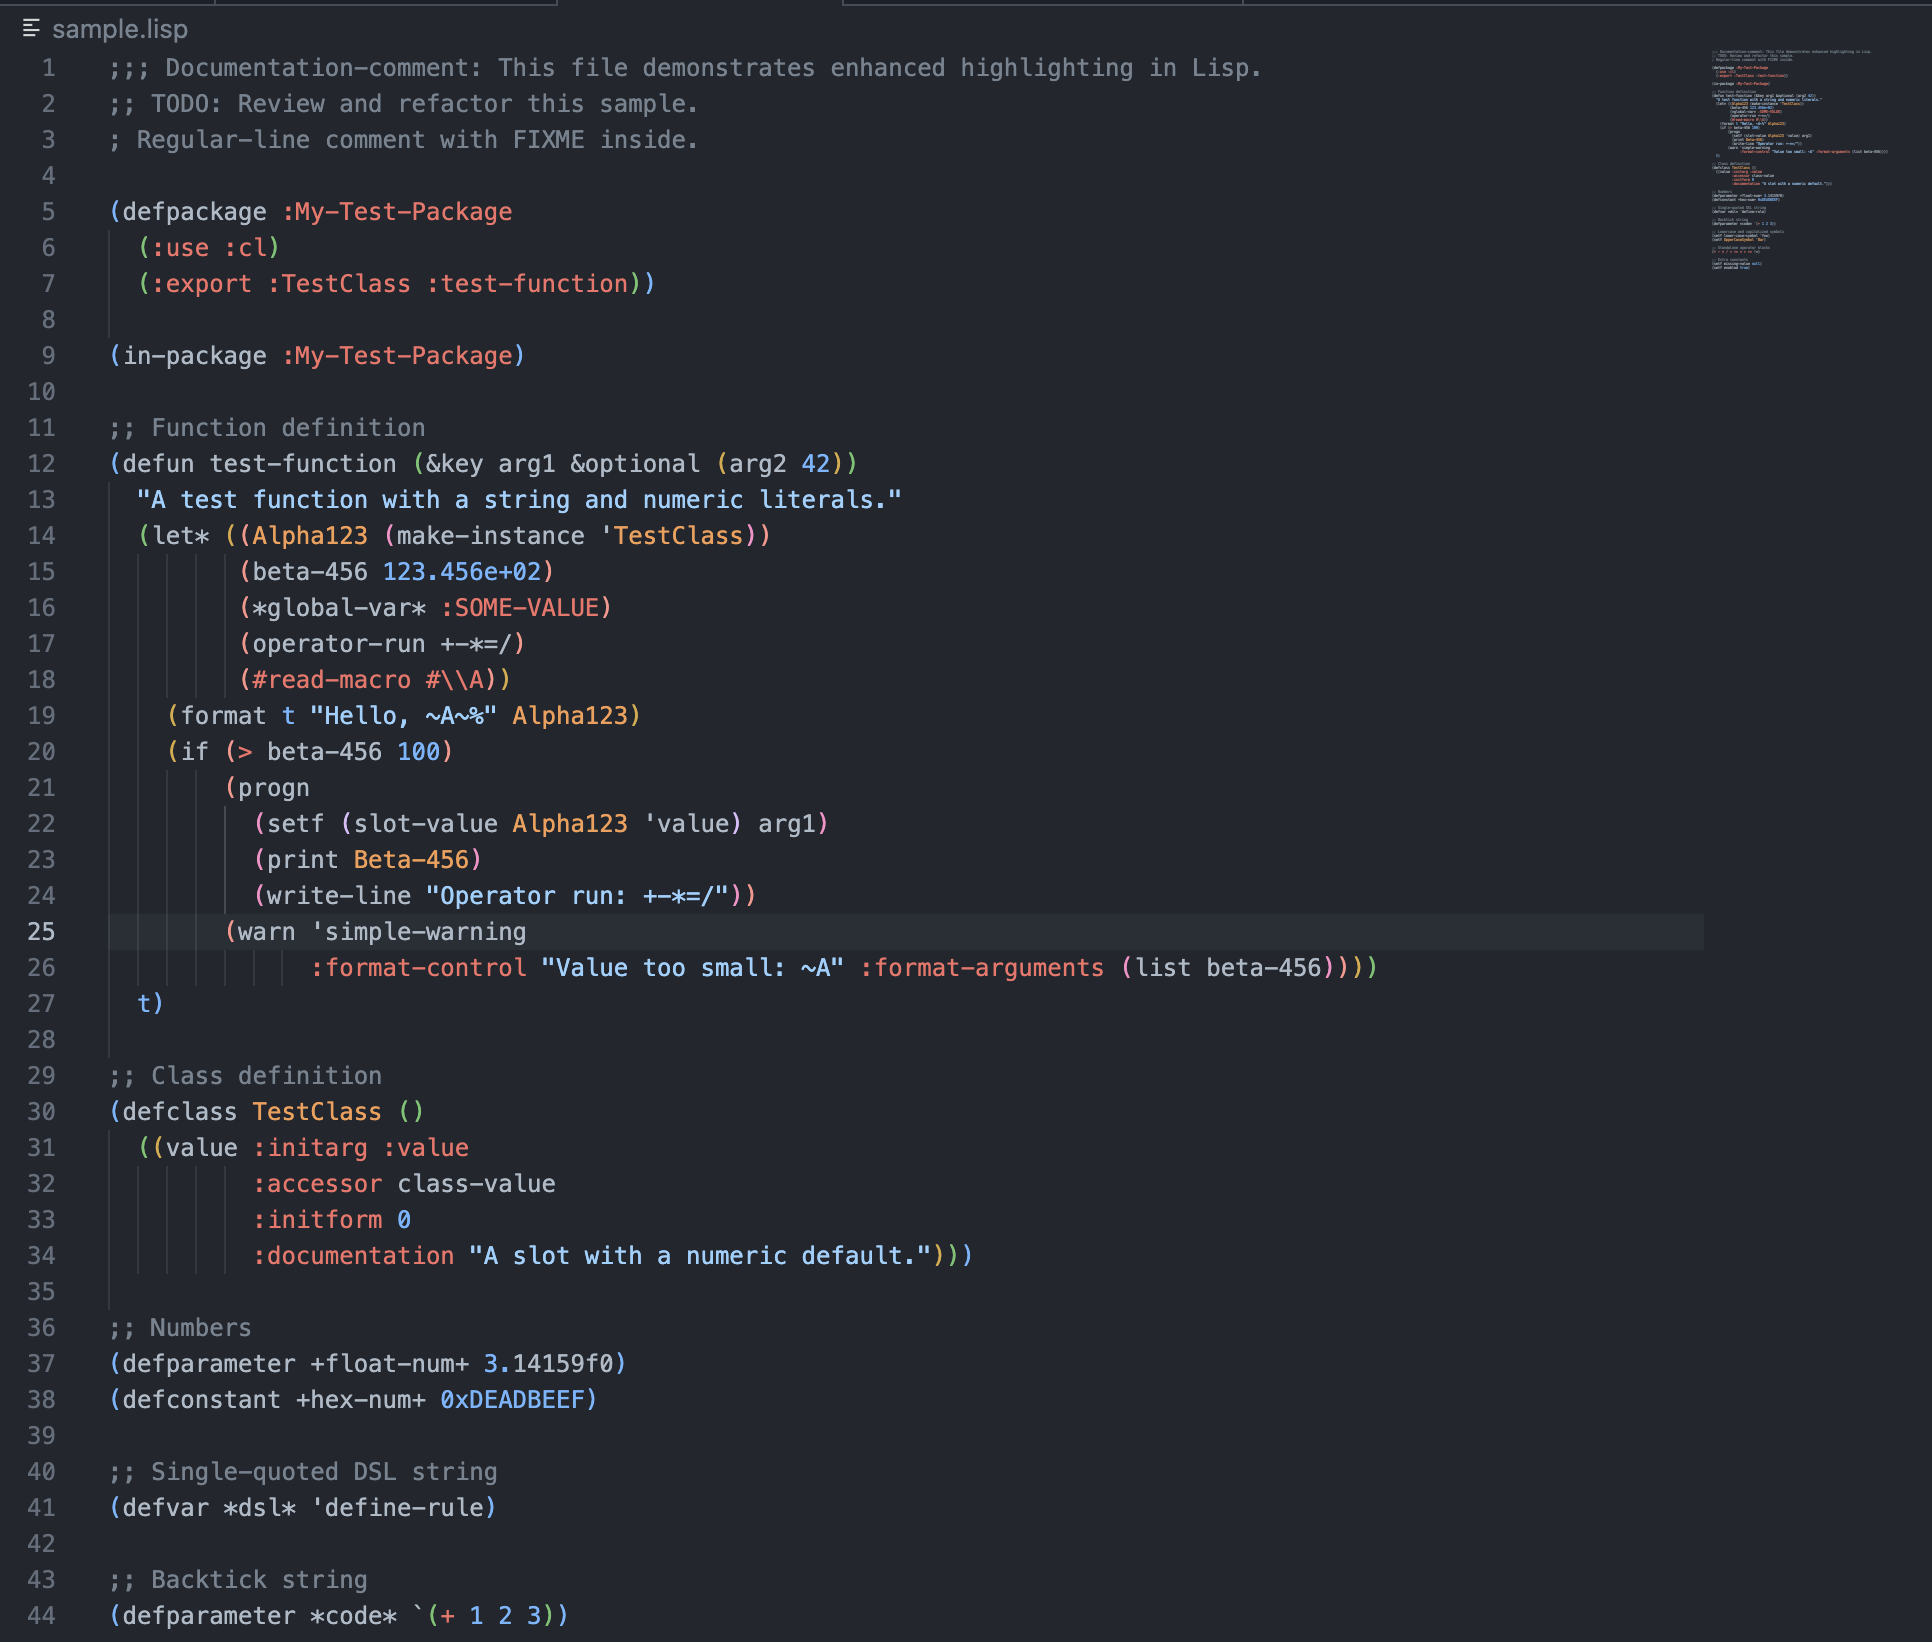Viewport: 1932px width, 1642px height.
Task: Click the TestClass name after defclass
Action: (x=316, y=1112)
